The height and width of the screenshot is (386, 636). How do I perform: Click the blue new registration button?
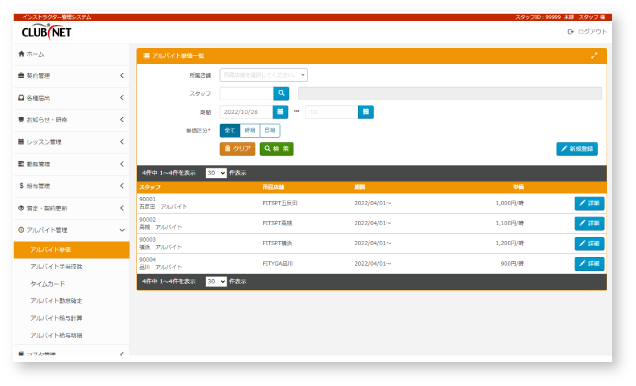pyautogui.click(x=577, y=149)
